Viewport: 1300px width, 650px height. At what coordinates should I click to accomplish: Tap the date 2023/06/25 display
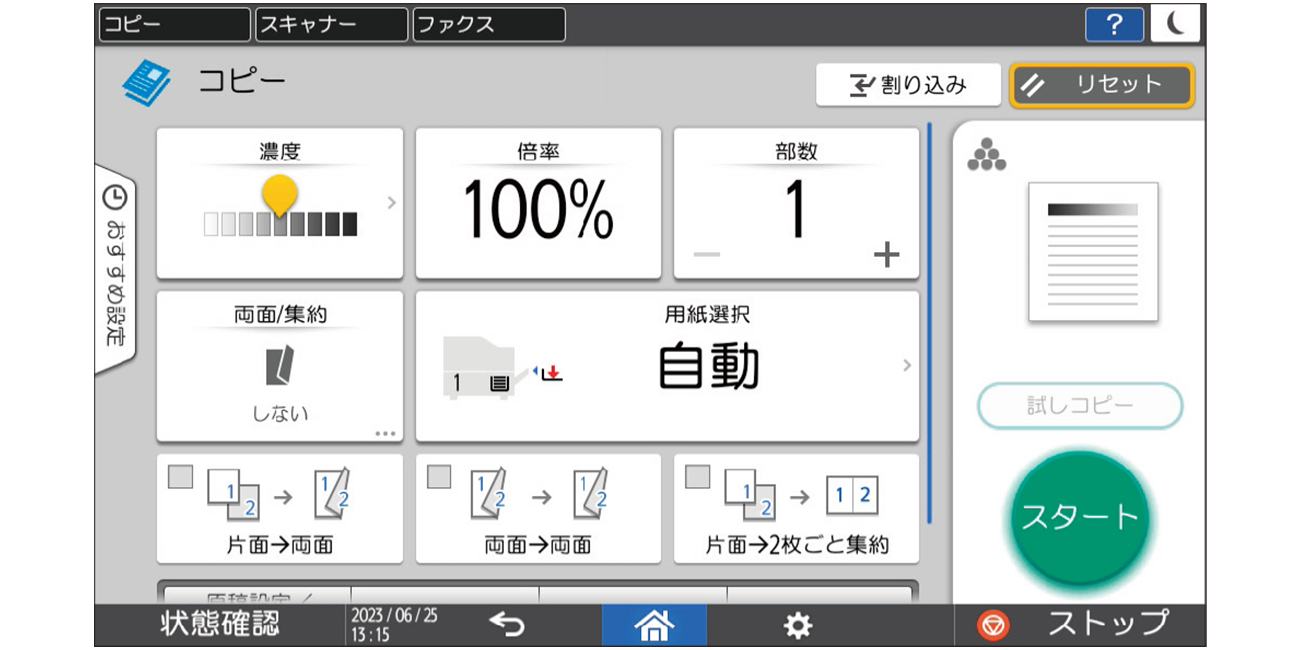point(394,615)
